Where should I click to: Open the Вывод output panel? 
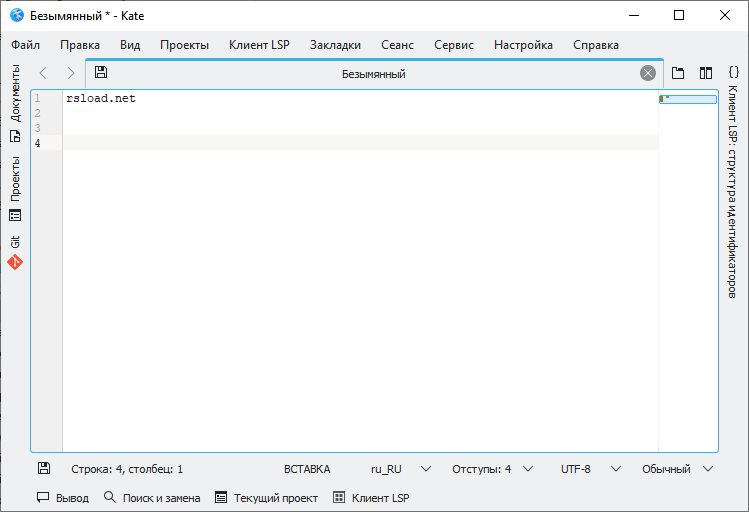coord(63,498)
